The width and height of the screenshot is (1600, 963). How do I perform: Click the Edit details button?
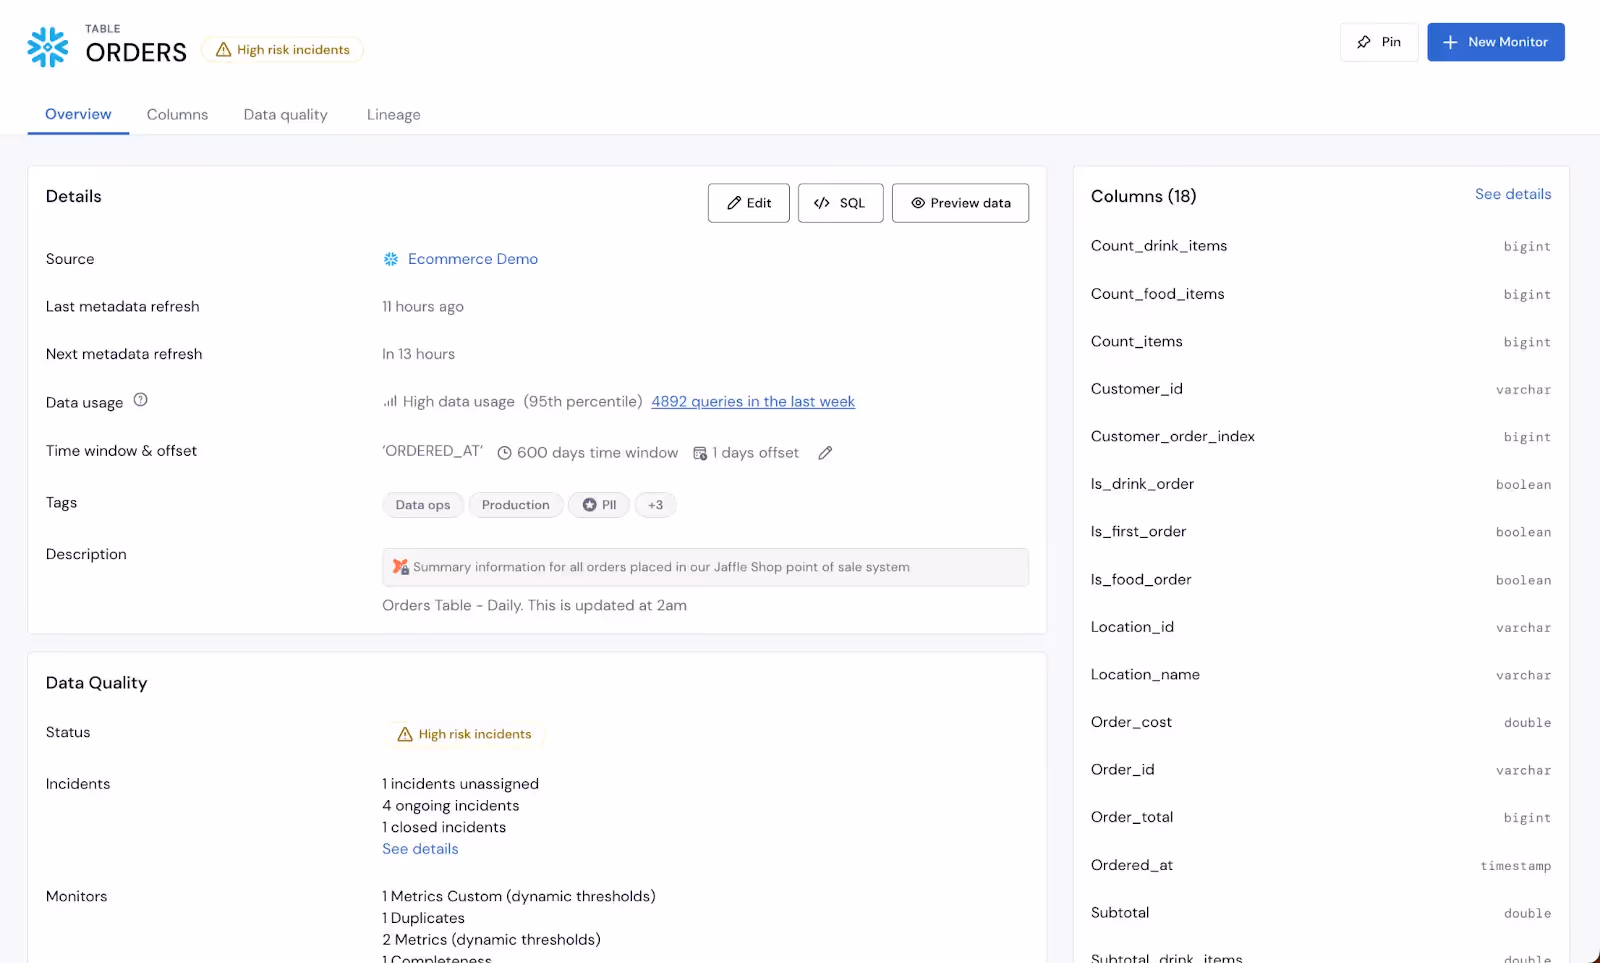749,203
